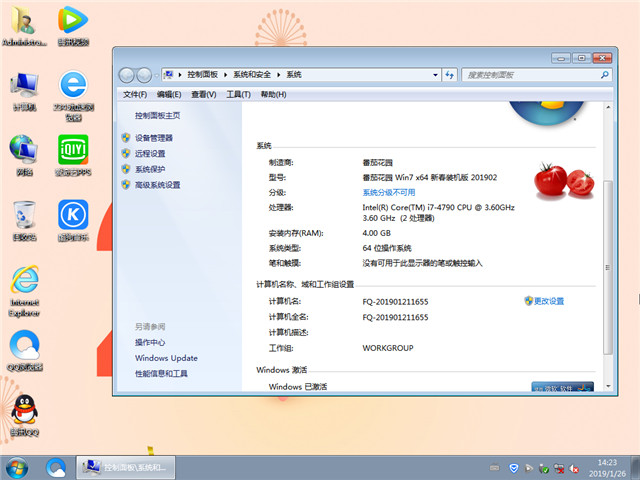Viewport: 640px width, 480px height.
Task: Open the 工具(T) menu
Action: [x=238, y=94]
